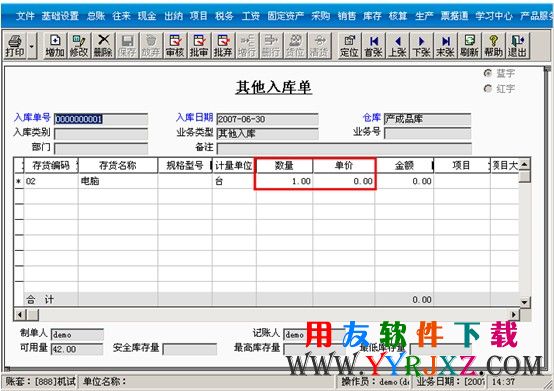Click the 业务号 field

pyautogui.click(x=428, y=134)
